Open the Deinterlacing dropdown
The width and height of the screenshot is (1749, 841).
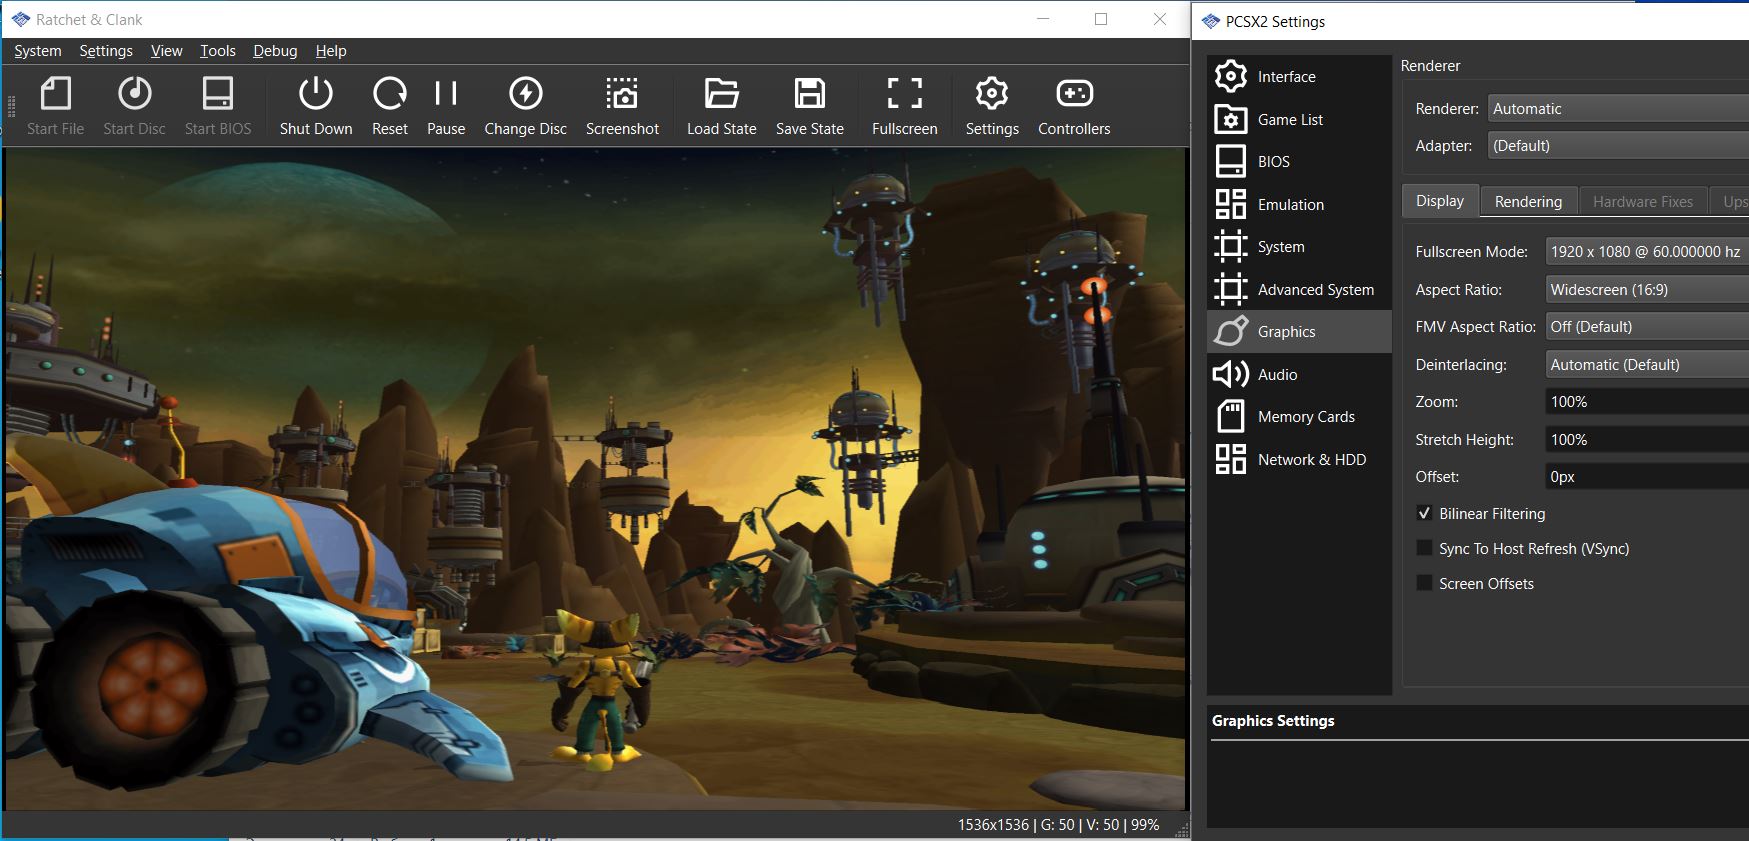1647,364
